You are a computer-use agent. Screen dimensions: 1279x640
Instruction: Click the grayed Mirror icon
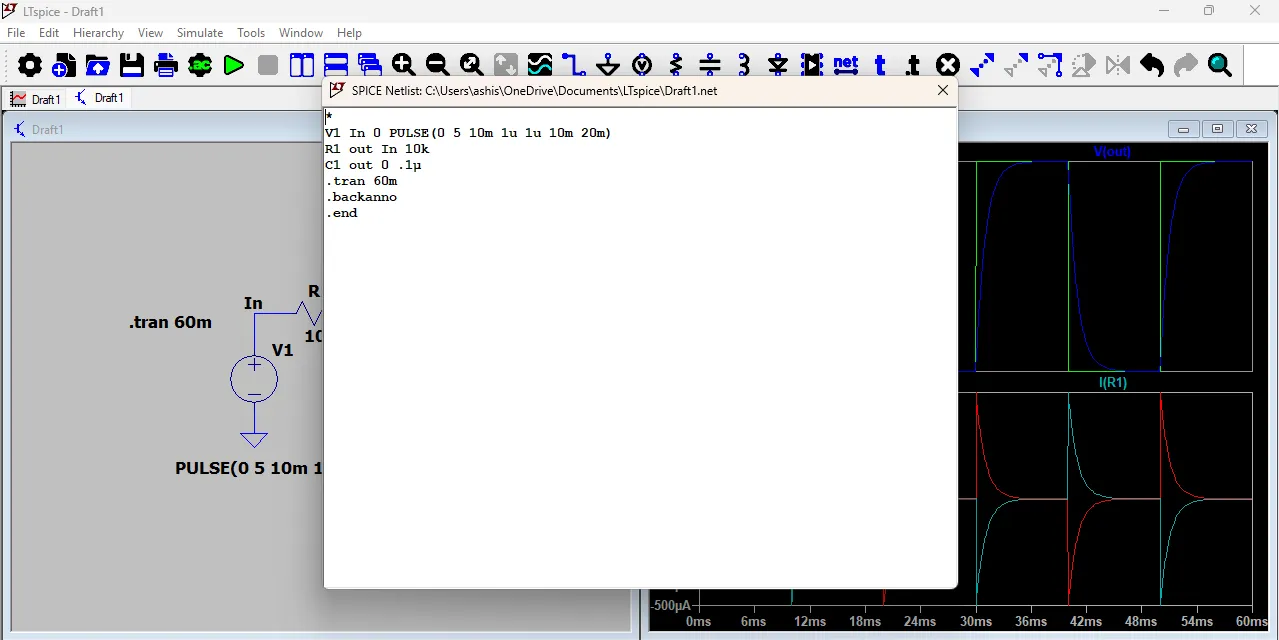click(x=1118, y=65)
